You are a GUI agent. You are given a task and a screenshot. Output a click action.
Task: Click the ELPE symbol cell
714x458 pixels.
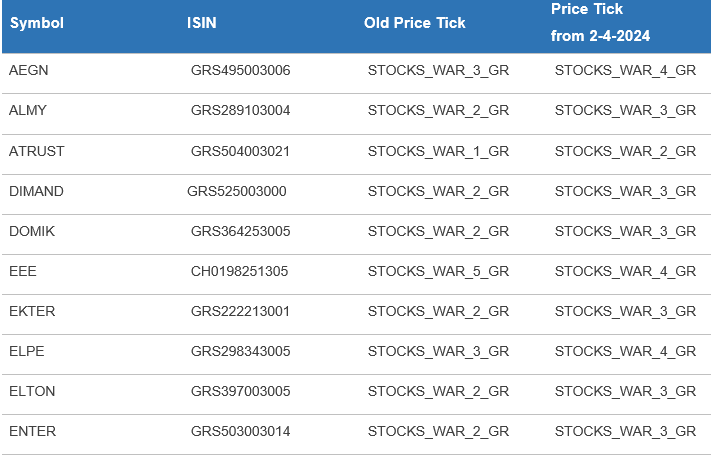tap(27, 351)
